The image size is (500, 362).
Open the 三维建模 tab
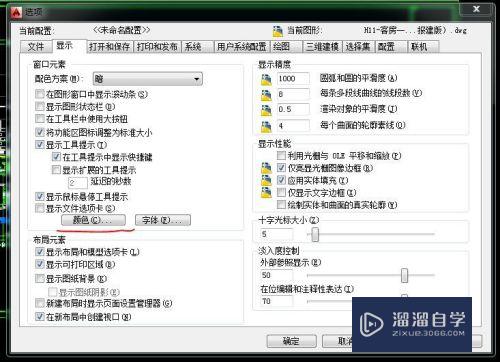[x=322, y=47]
